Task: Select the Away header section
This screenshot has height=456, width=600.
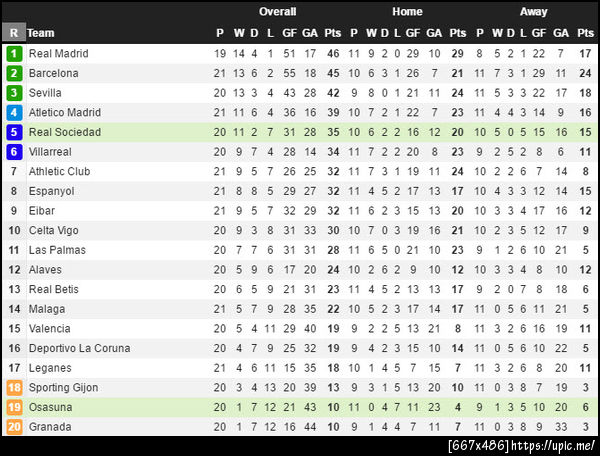Action: [x=533, y=12]
